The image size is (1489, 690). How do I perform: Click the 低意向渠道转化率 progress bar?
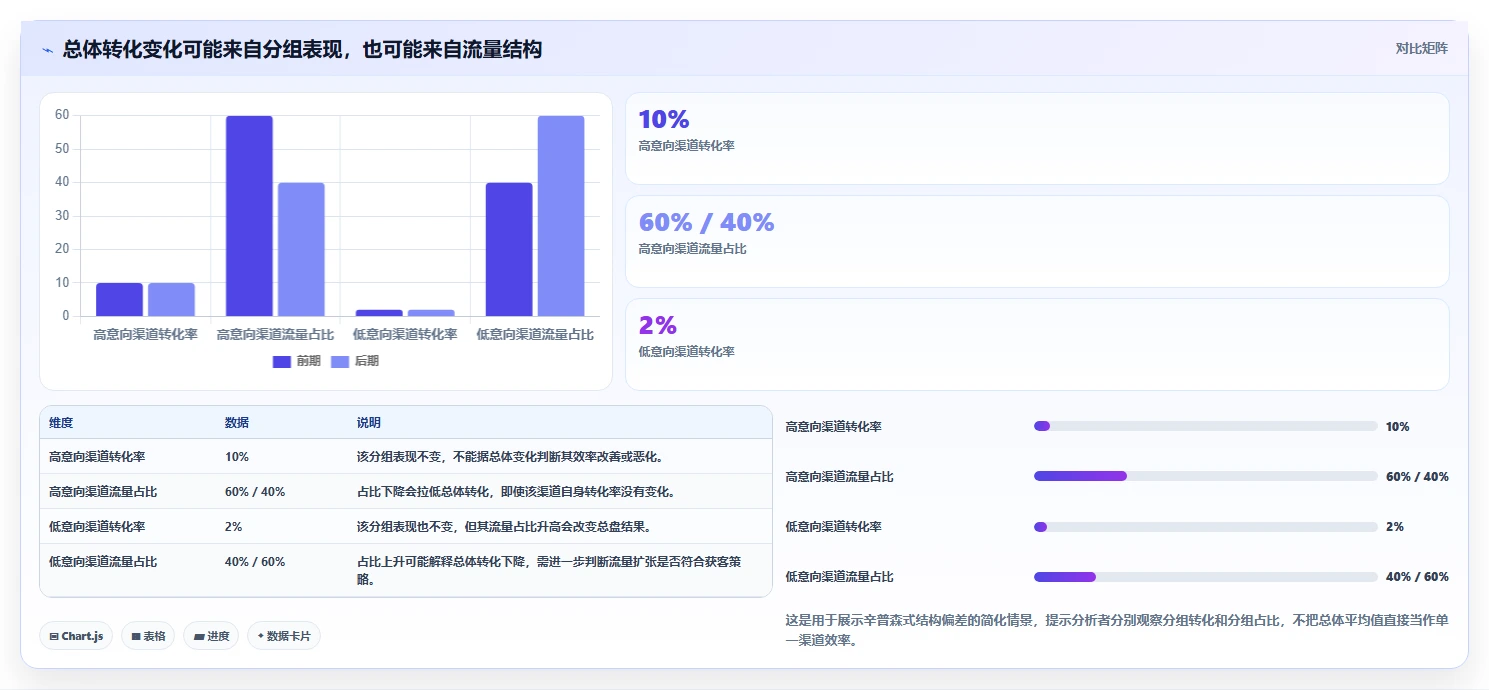pos(1205,526)
